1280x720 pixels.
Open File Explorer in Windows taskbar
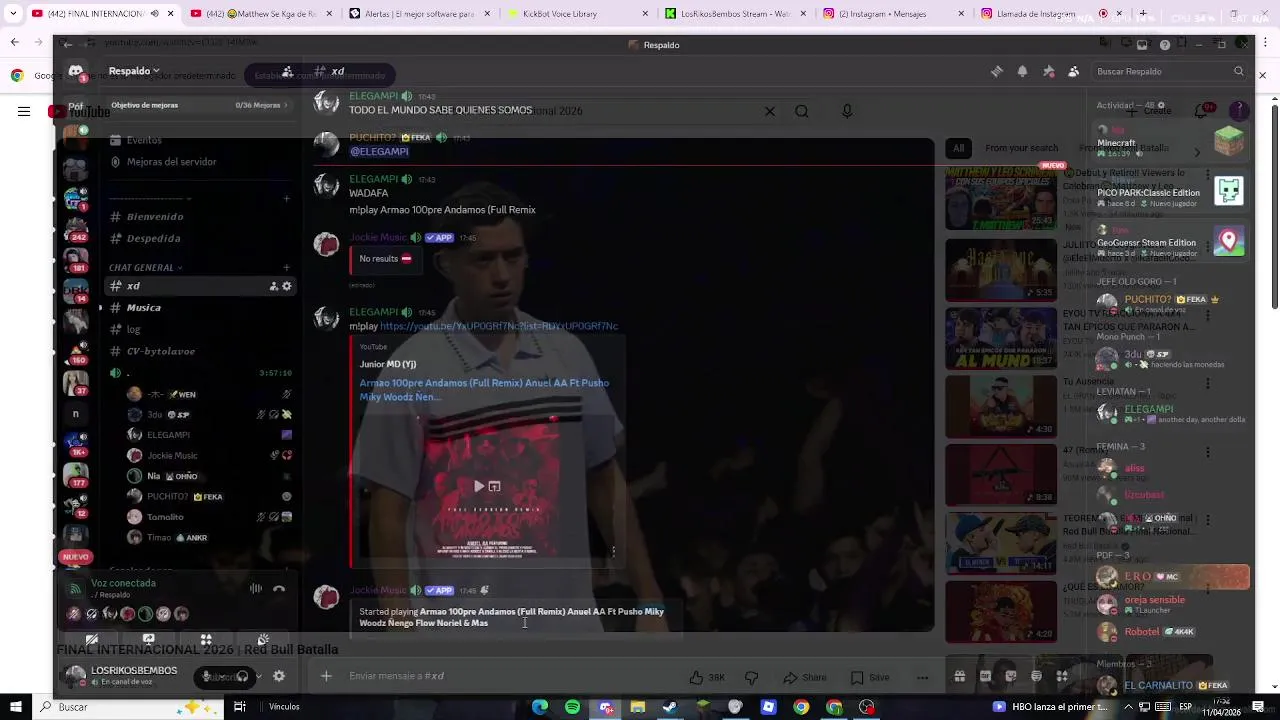pyautogui.click(x=637, y=707)
